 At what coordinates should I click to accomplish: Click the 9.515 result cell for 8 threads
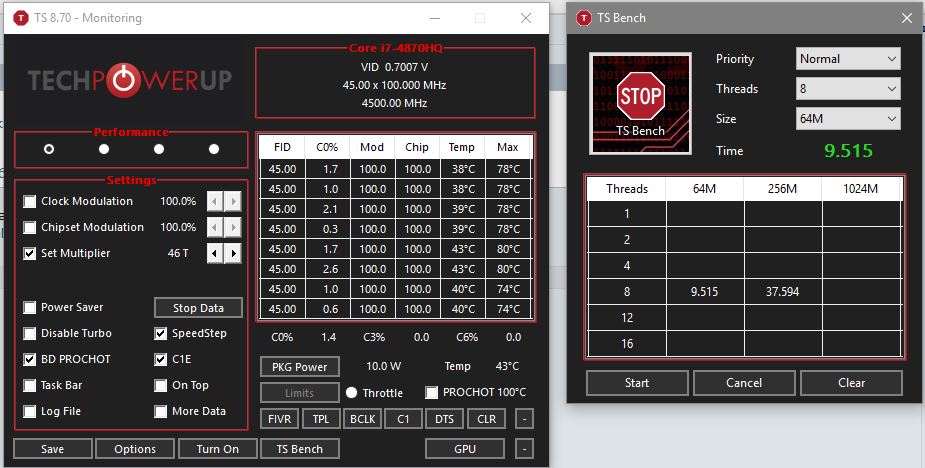pos(705,292)
